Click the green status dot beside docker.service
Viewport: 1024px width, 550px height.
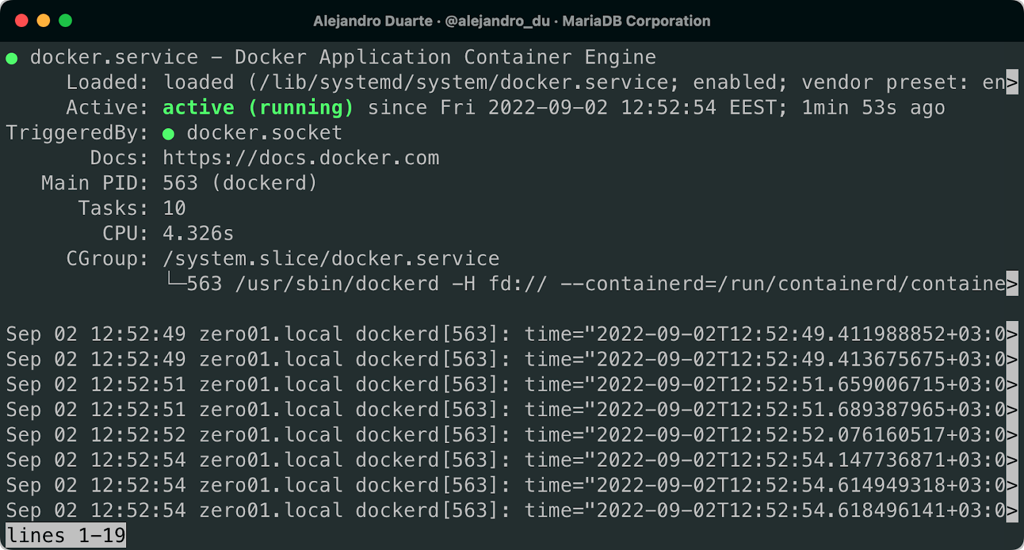[x=12, y=58]
